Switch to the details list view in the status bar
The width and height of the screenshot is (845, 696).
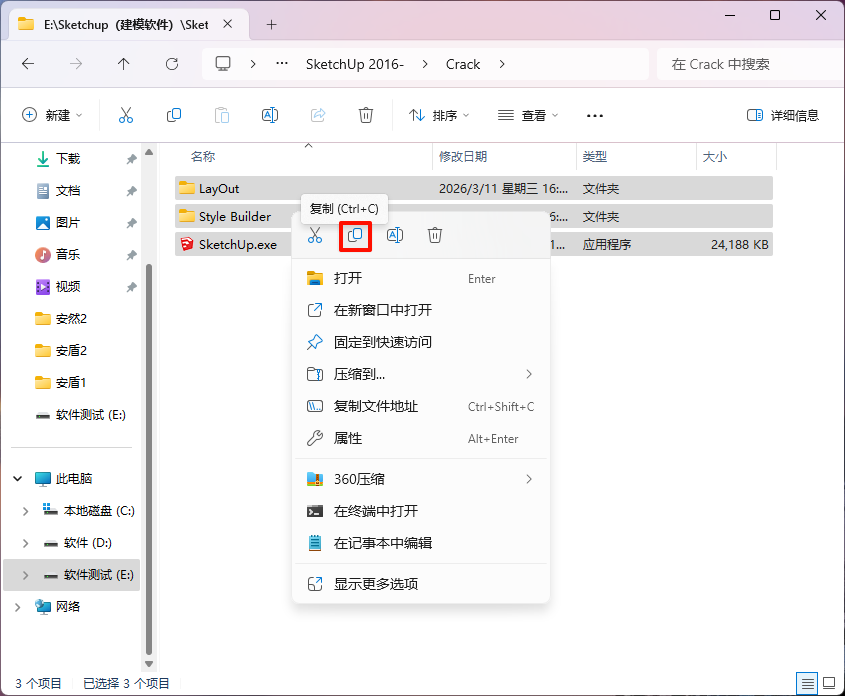[x=807, y=684]
